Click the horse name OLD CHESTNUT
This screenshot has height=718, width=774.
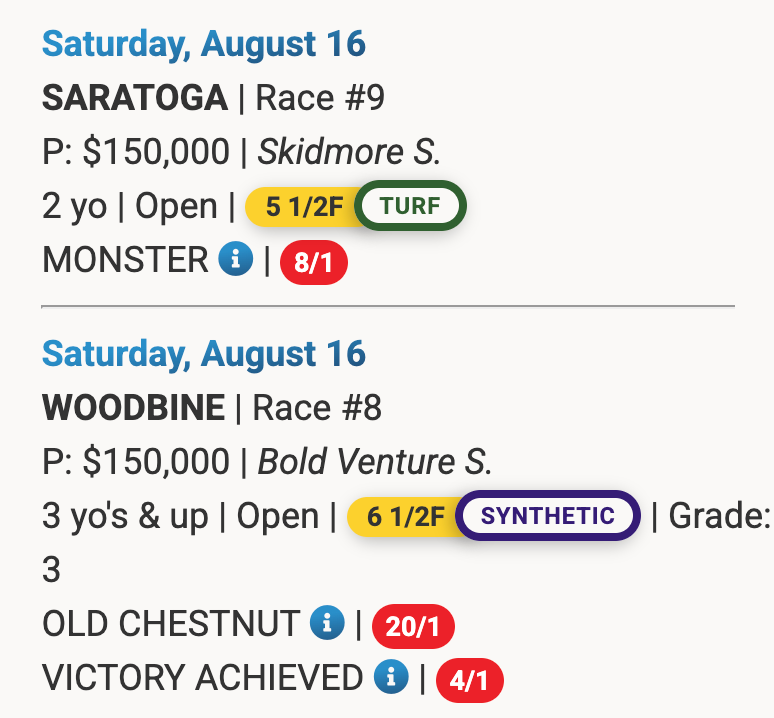pyautogui.click(x=170, y=623)
